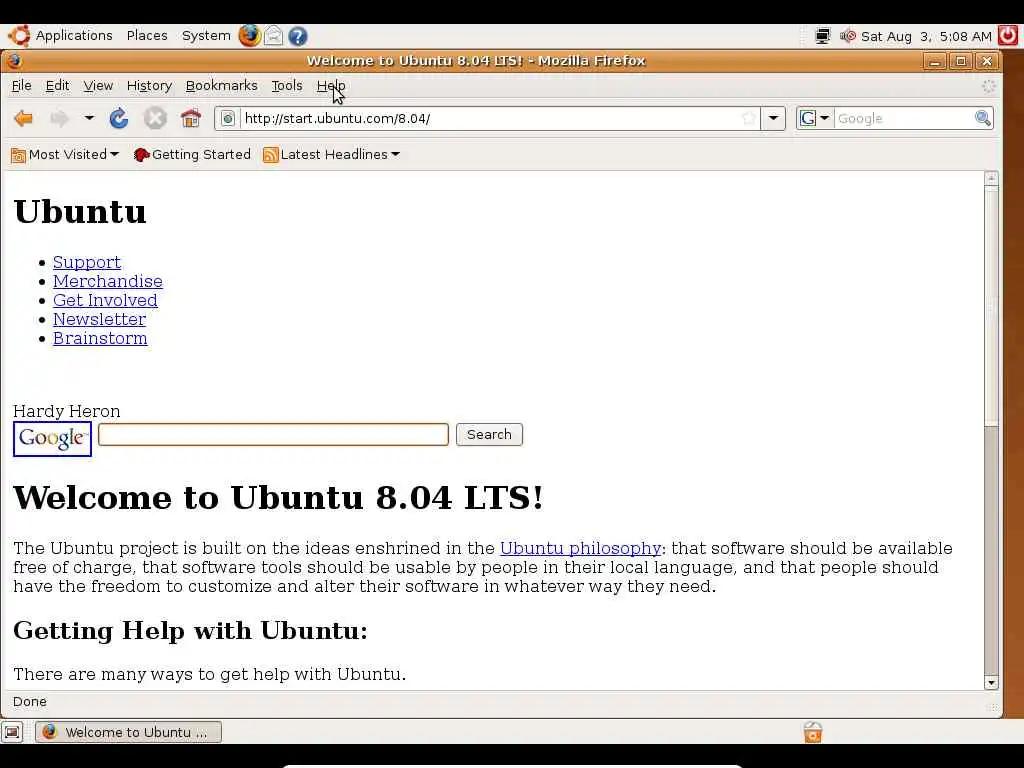Image resolution: width=1024 pixels, height=768 pixels.
Task: Open the trash icon in bottom panel
Action: [x=813, y=732]
